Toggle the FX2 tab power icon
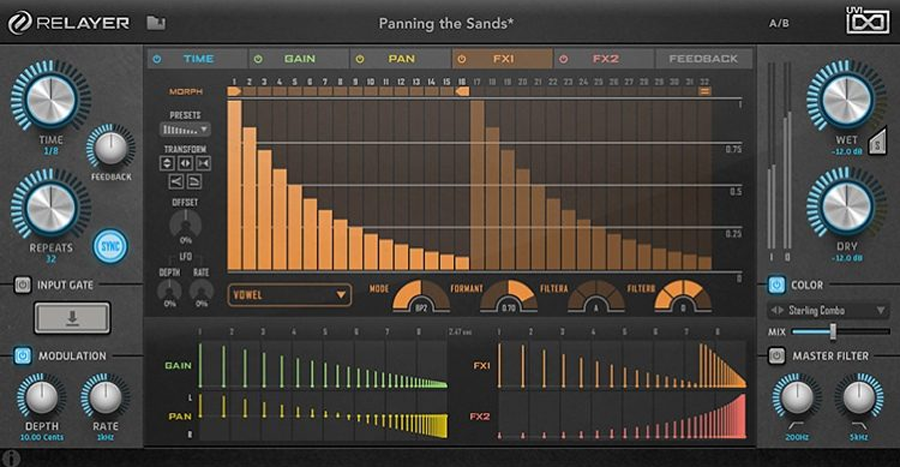 point(563,59)
